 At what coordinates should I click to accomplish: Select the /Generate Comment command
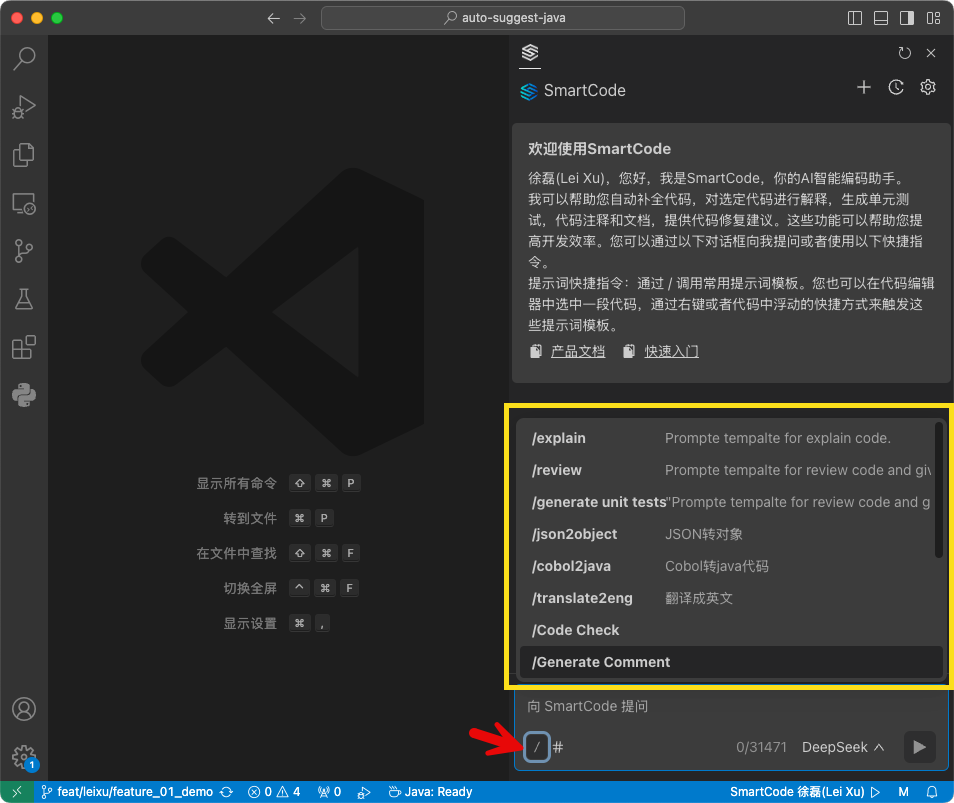pyautogui.click(x=731, y=662)
